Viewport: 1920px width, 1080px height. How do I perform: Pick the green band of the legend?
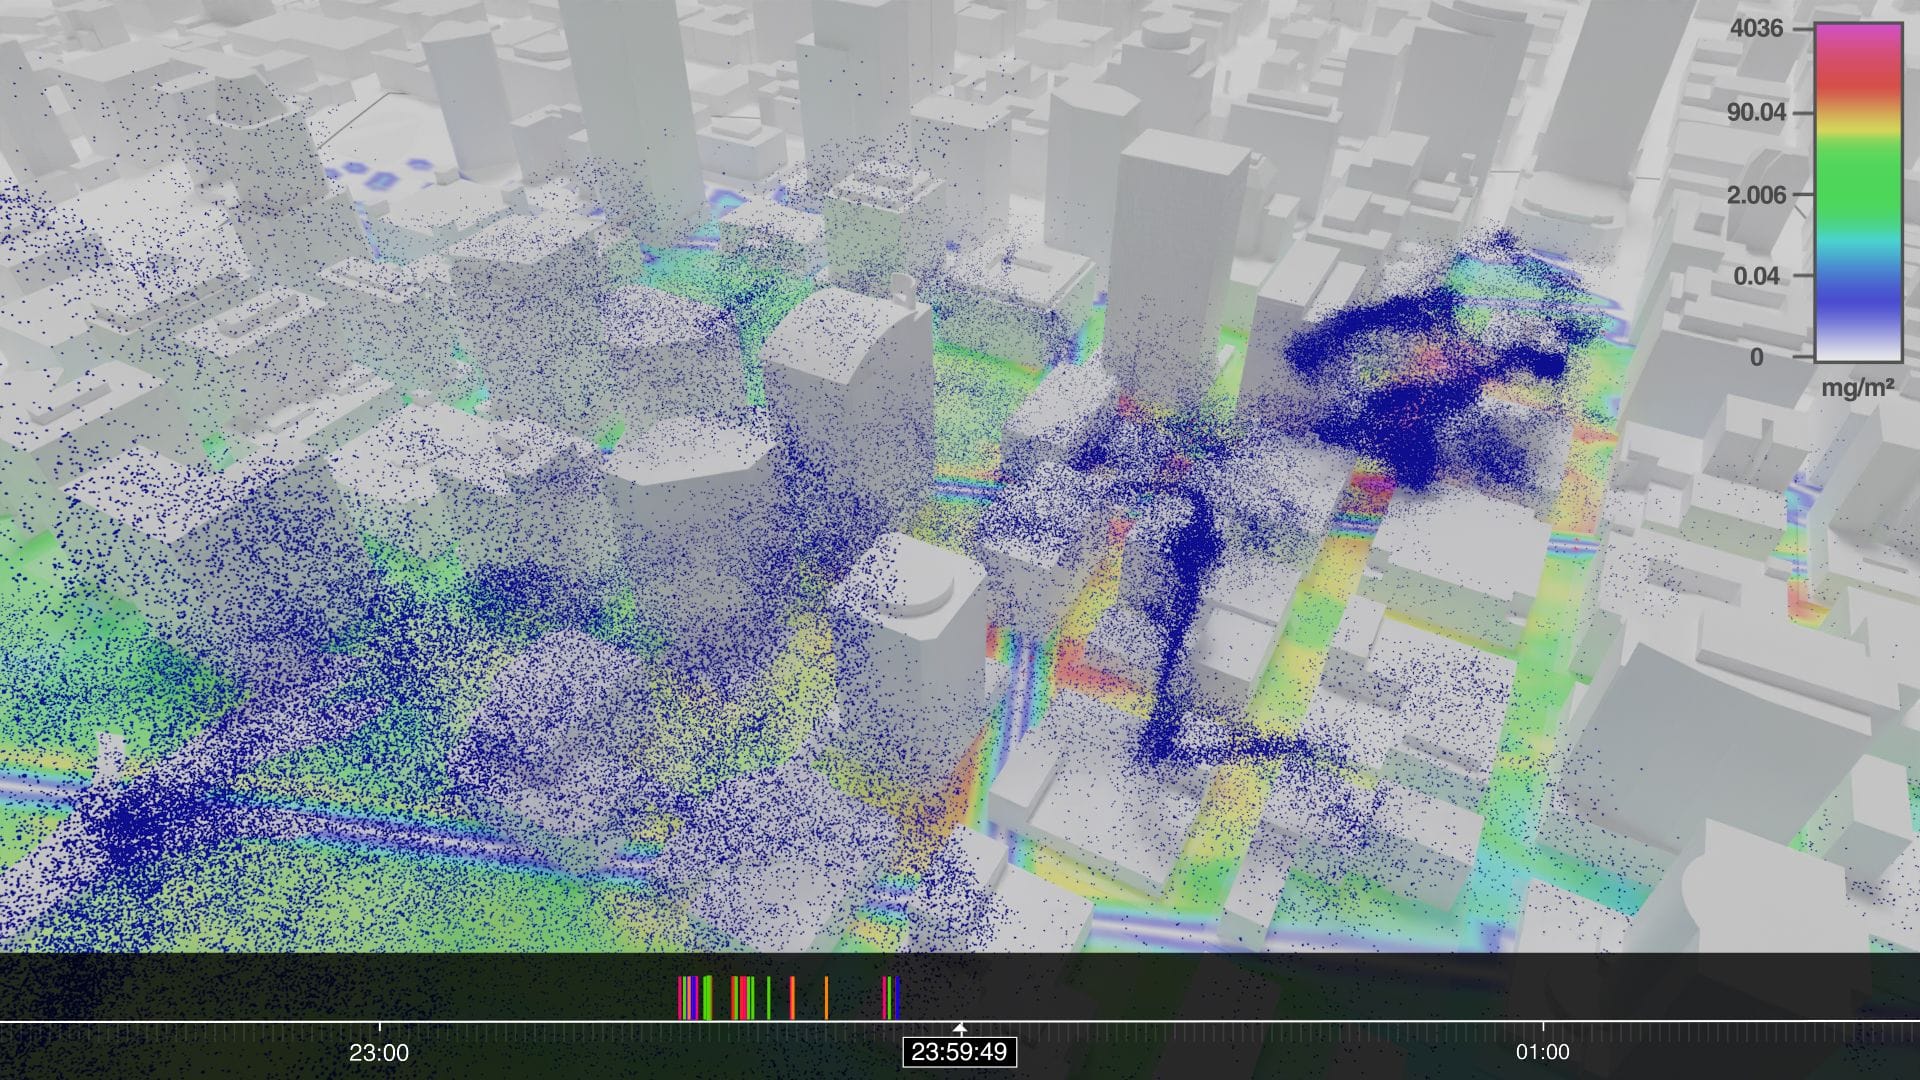(x=1857, y=180)
